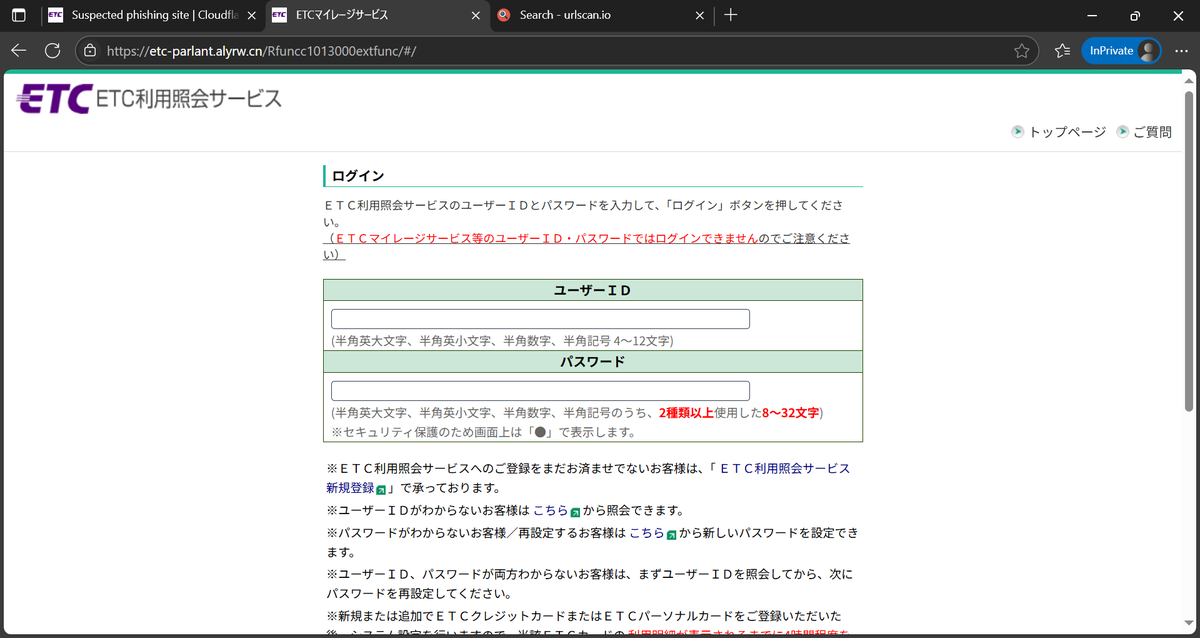The image size is (1200, 638).
Task: Open the tab actions menu icon
Action: click(19, 15)
